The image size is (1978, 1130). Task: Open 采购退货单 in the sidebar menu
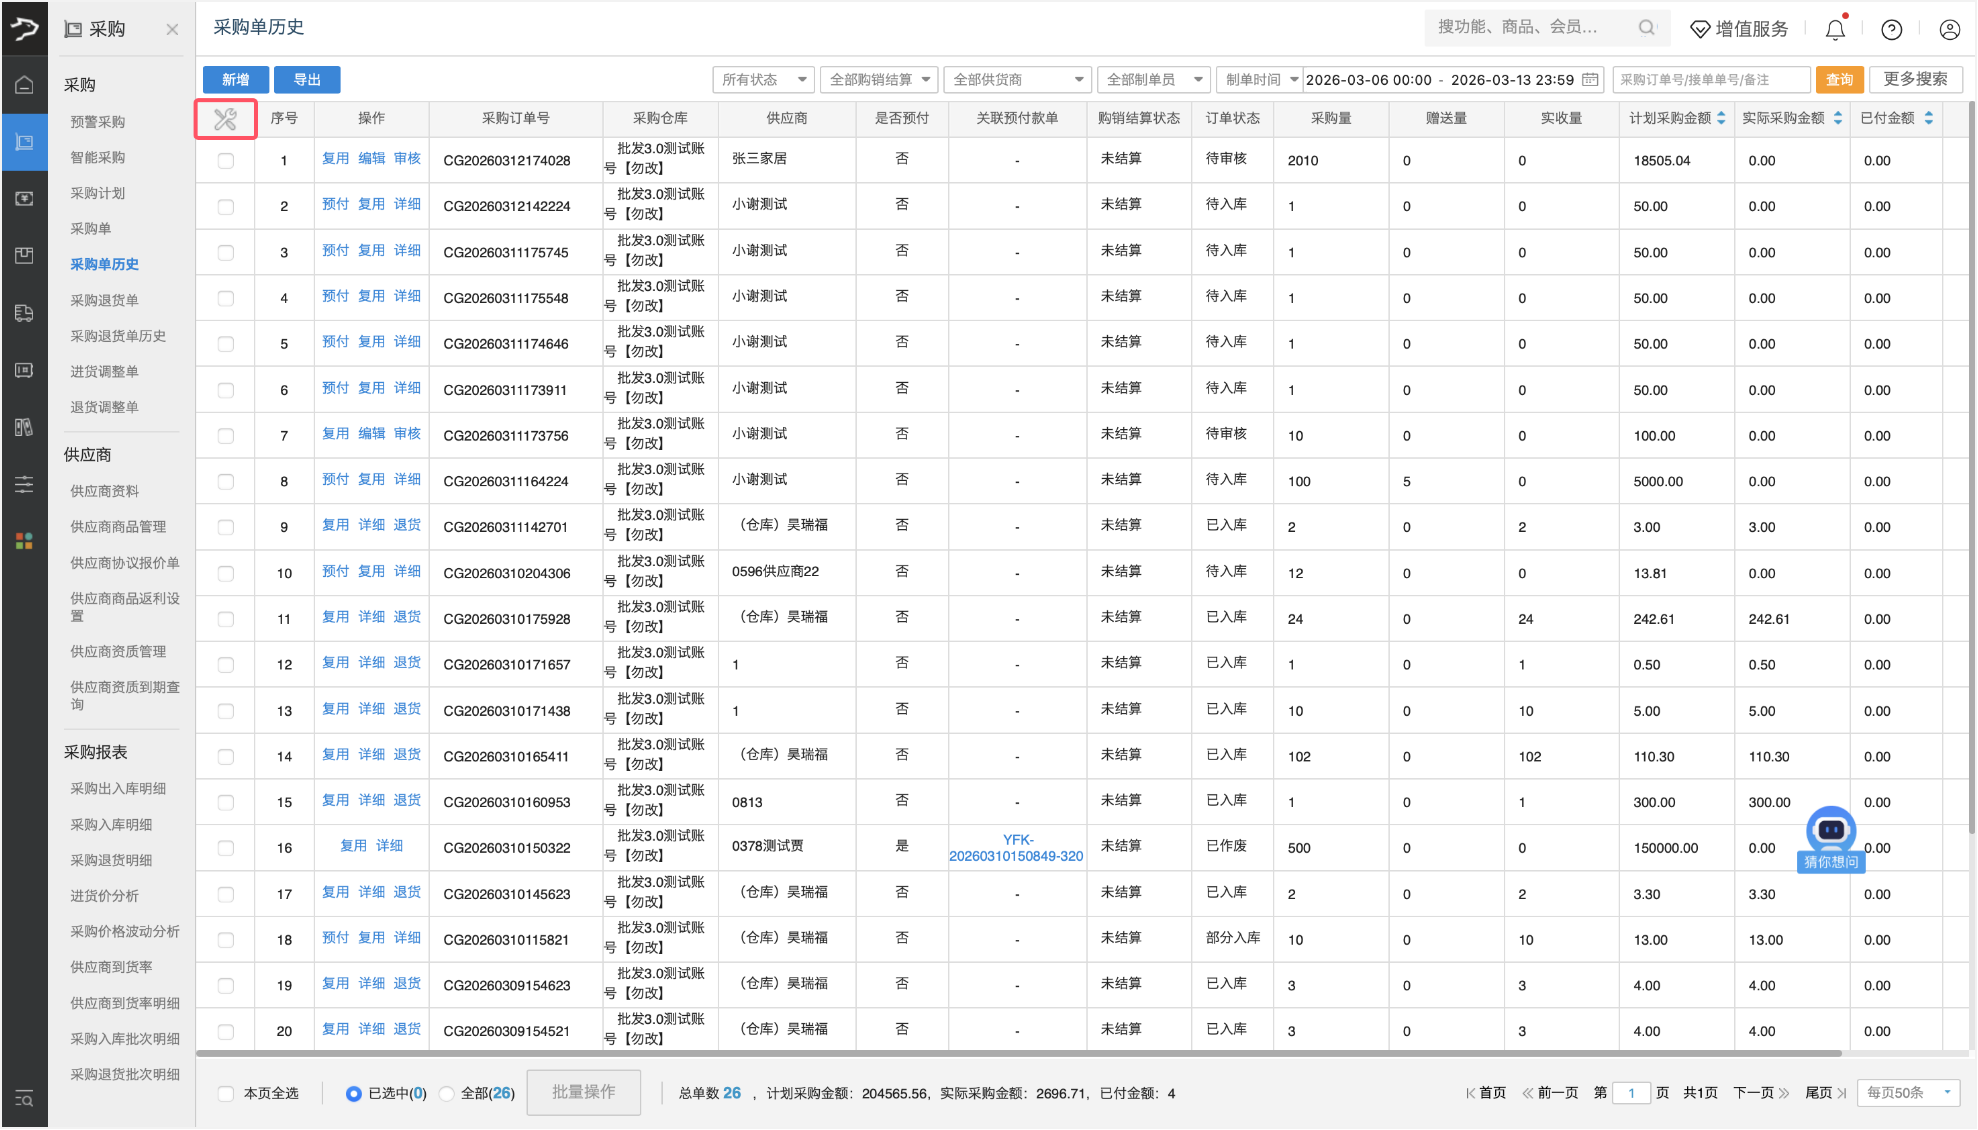tap(104, 300)
